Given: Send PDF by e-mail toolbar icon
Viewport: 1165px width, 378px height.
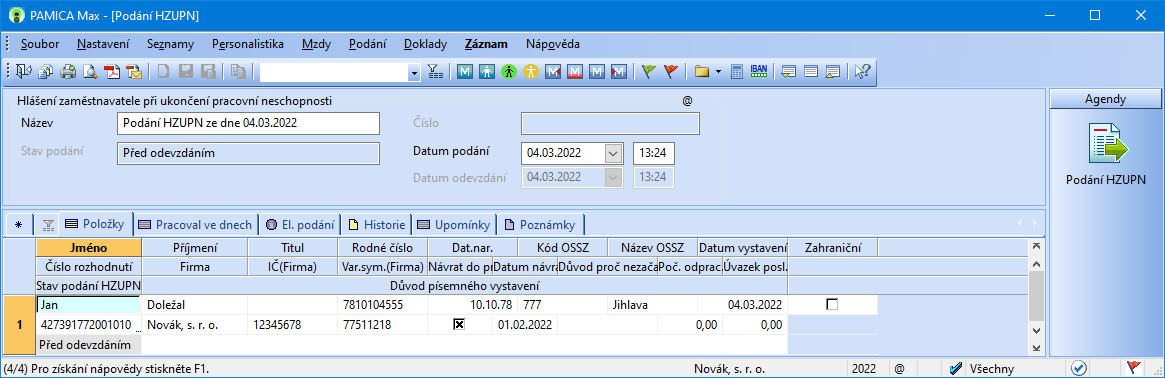Looking at the screenshot, I should [134, 71].
